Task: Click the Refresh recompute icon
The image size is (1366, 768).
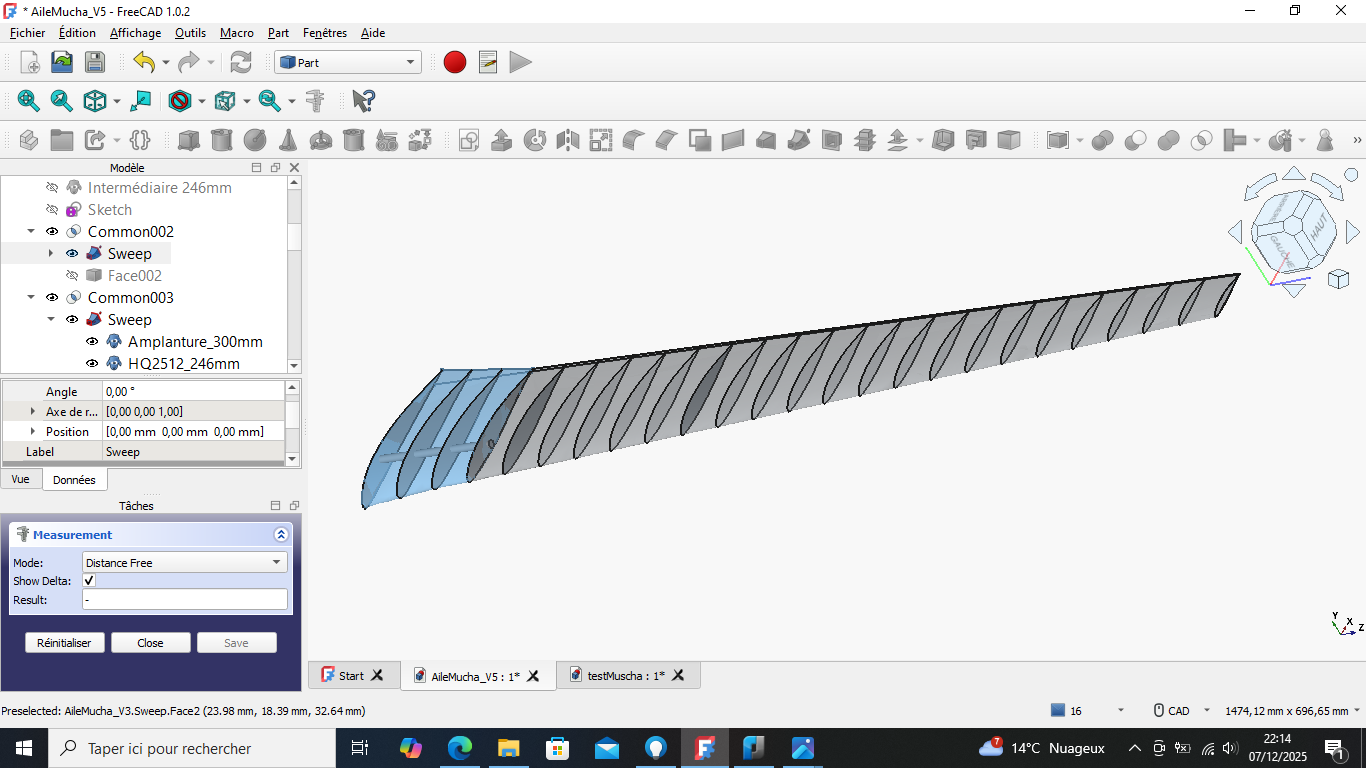Action: 241,62
